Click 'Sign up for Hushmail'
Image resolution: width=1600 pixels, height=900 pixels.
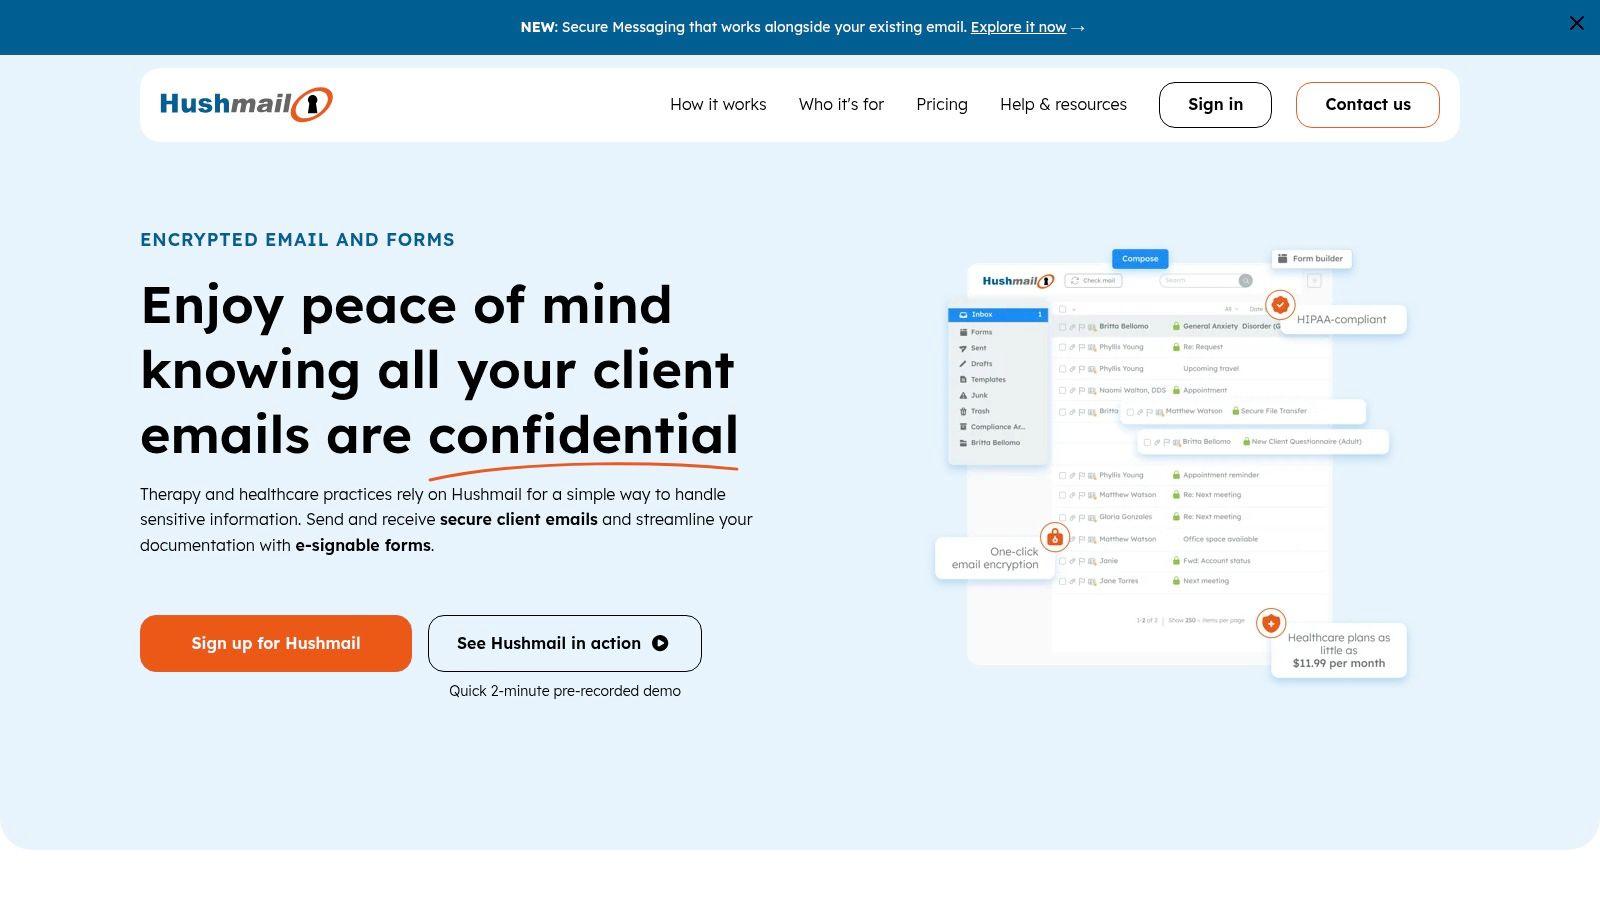tap(276, 643)
